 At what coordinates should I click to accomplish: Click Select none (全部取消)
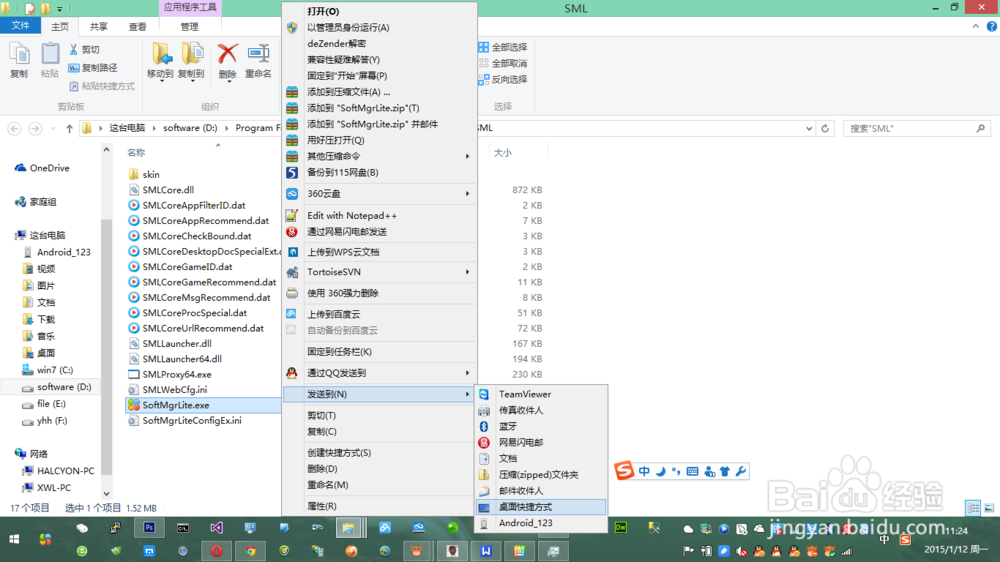(x=503, y=63)
